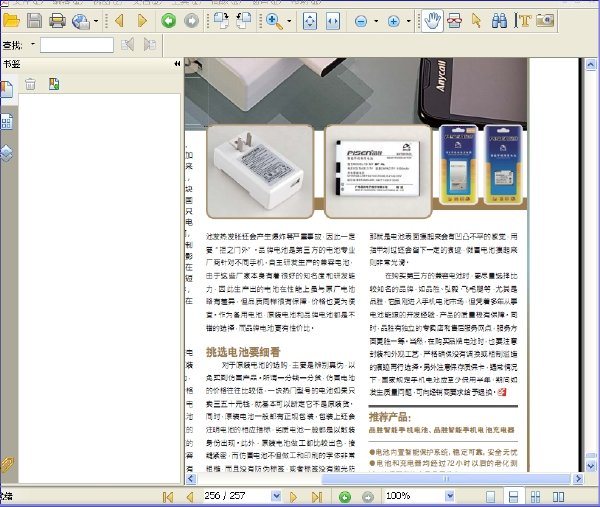Click the horizontal scrollbar right arrow
The height and width of the screenshot is (507, 600).
point(578,478)
